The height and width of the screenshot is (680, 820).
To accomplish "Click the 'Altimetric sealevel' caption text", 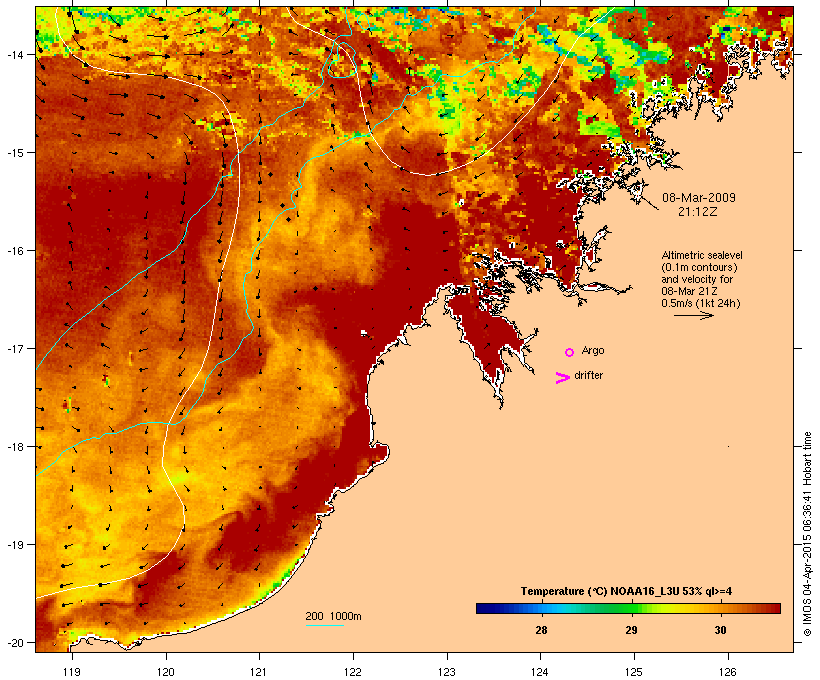I will pyautogui.click(x=702, y=255).
